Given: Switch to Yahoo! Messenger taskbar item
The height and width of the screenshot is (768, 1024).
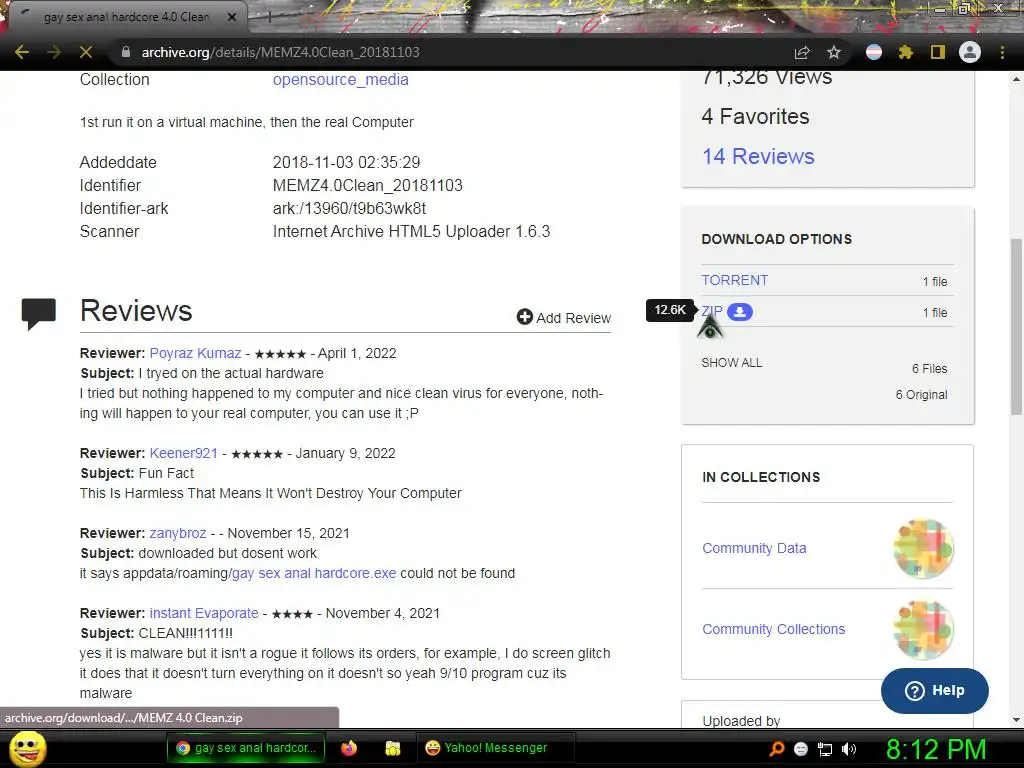Looking at the screenshot, I should (x=495, y=748).
